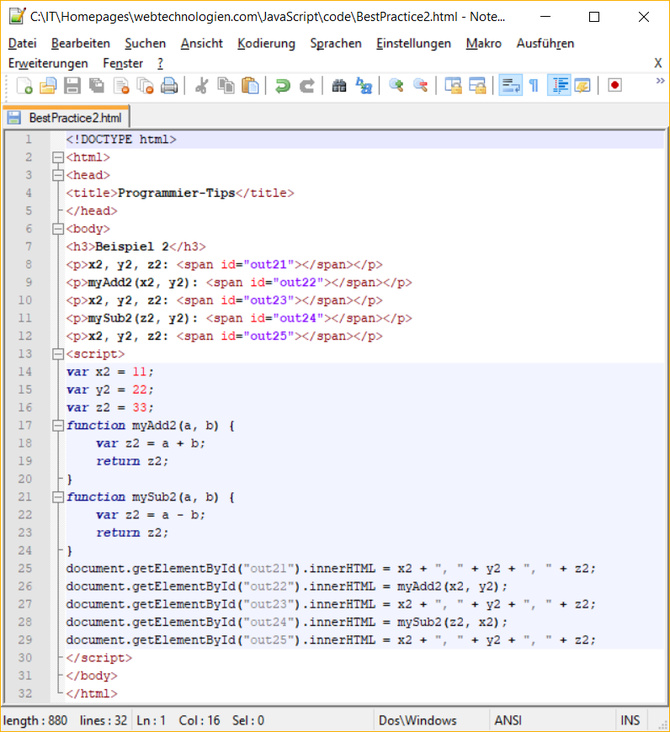Open Find with the binoculars icon
The image size is (670, 732).
tap(339, 86)
